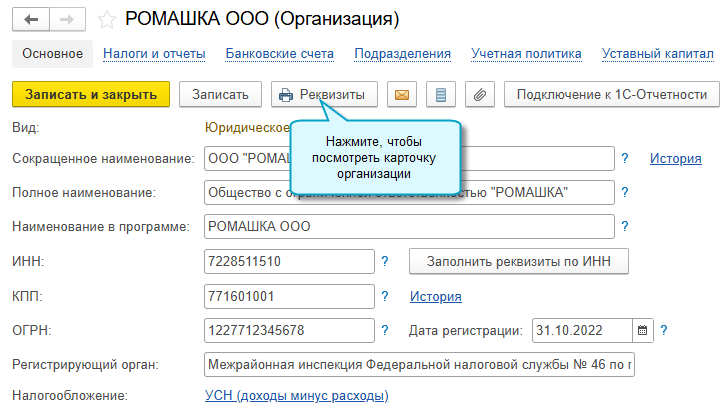Click the forward navigation arrow
Viewport: 726px width, 412px height.
65,19
